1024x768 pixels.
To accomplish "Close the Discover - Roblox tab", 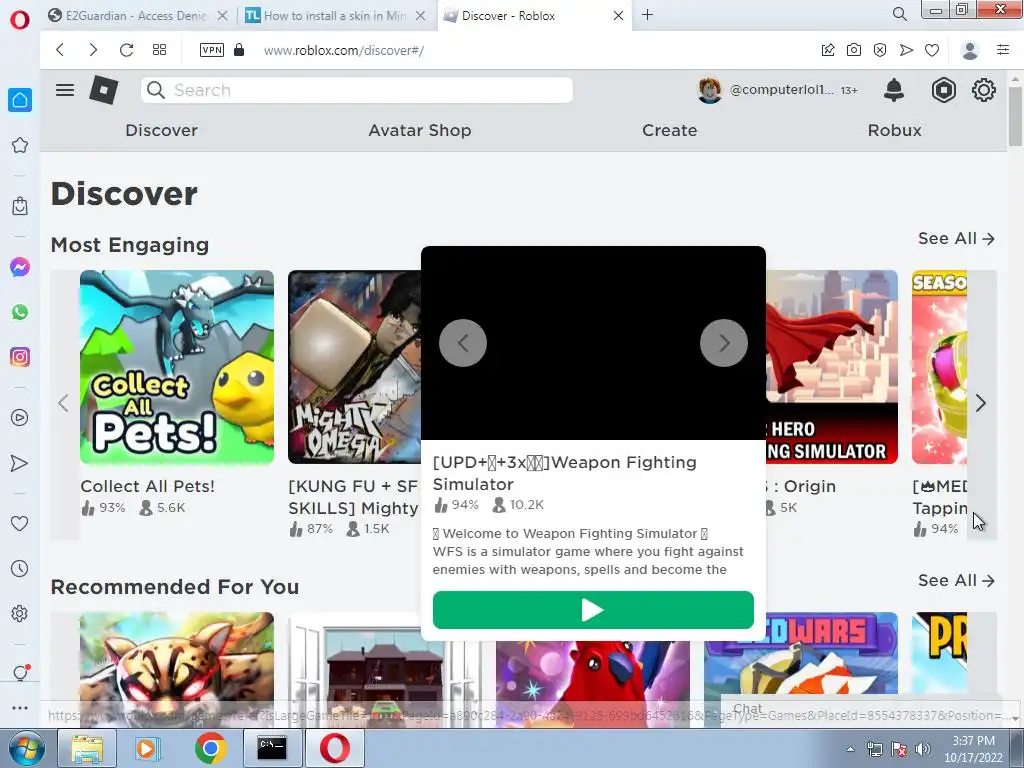I will pos(618,16).
